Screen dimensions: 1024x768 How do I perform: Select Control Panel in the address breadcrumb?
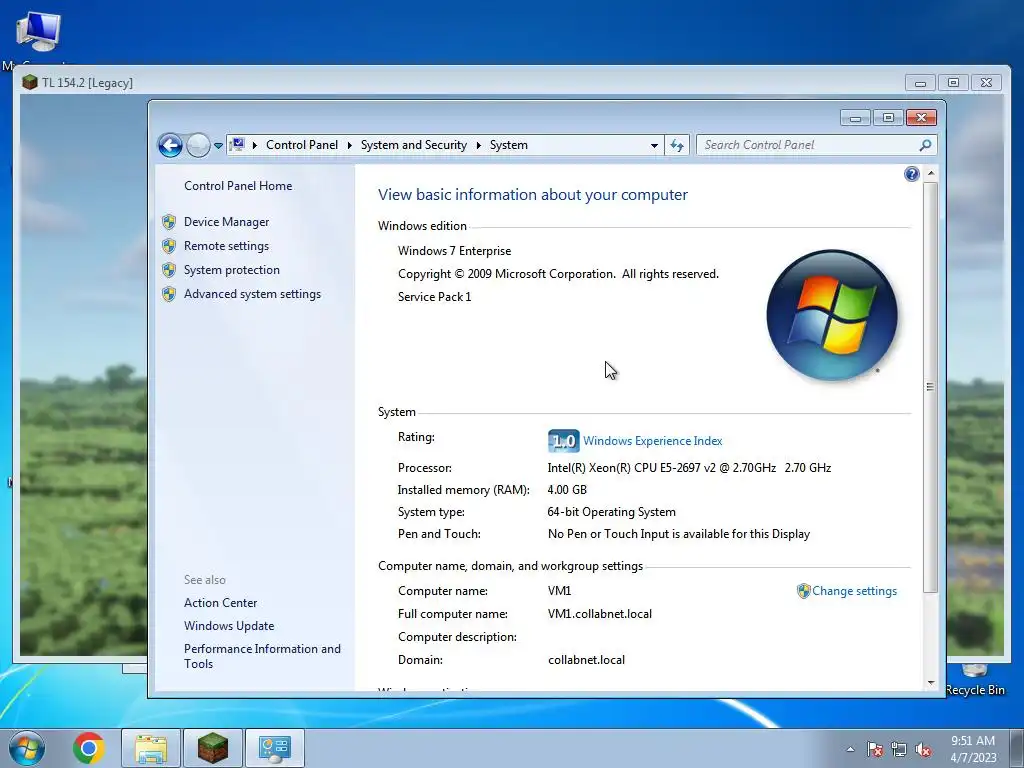pyautogui.click(x=302, y=145)
